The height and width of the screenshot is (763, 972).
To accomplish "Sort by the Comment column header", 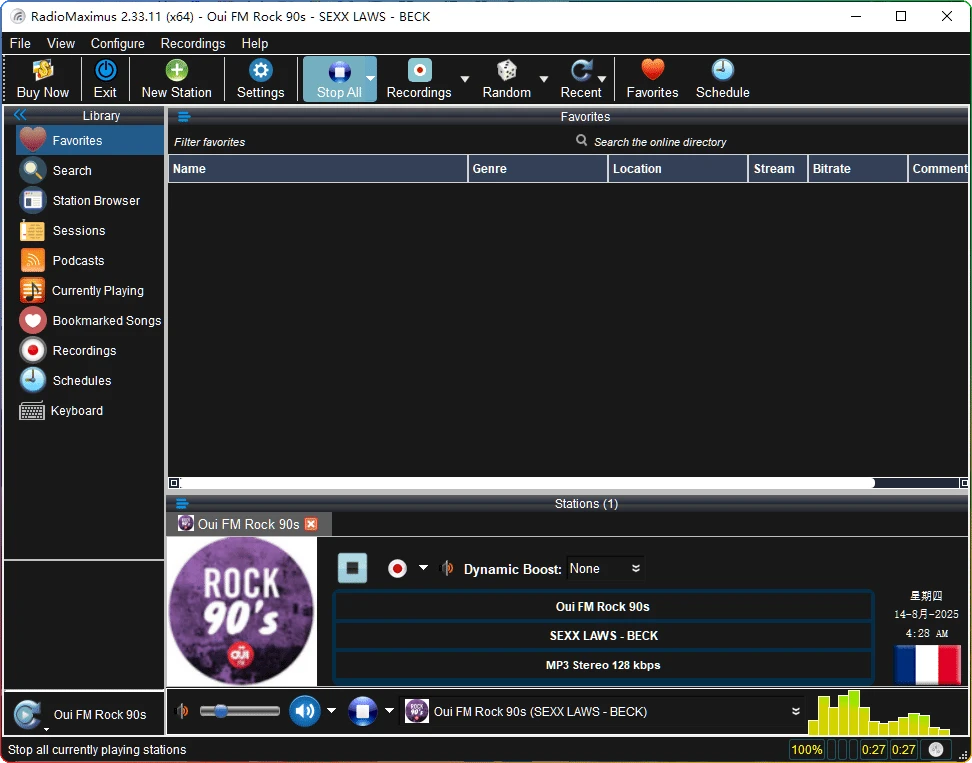I will click(939, 169).
